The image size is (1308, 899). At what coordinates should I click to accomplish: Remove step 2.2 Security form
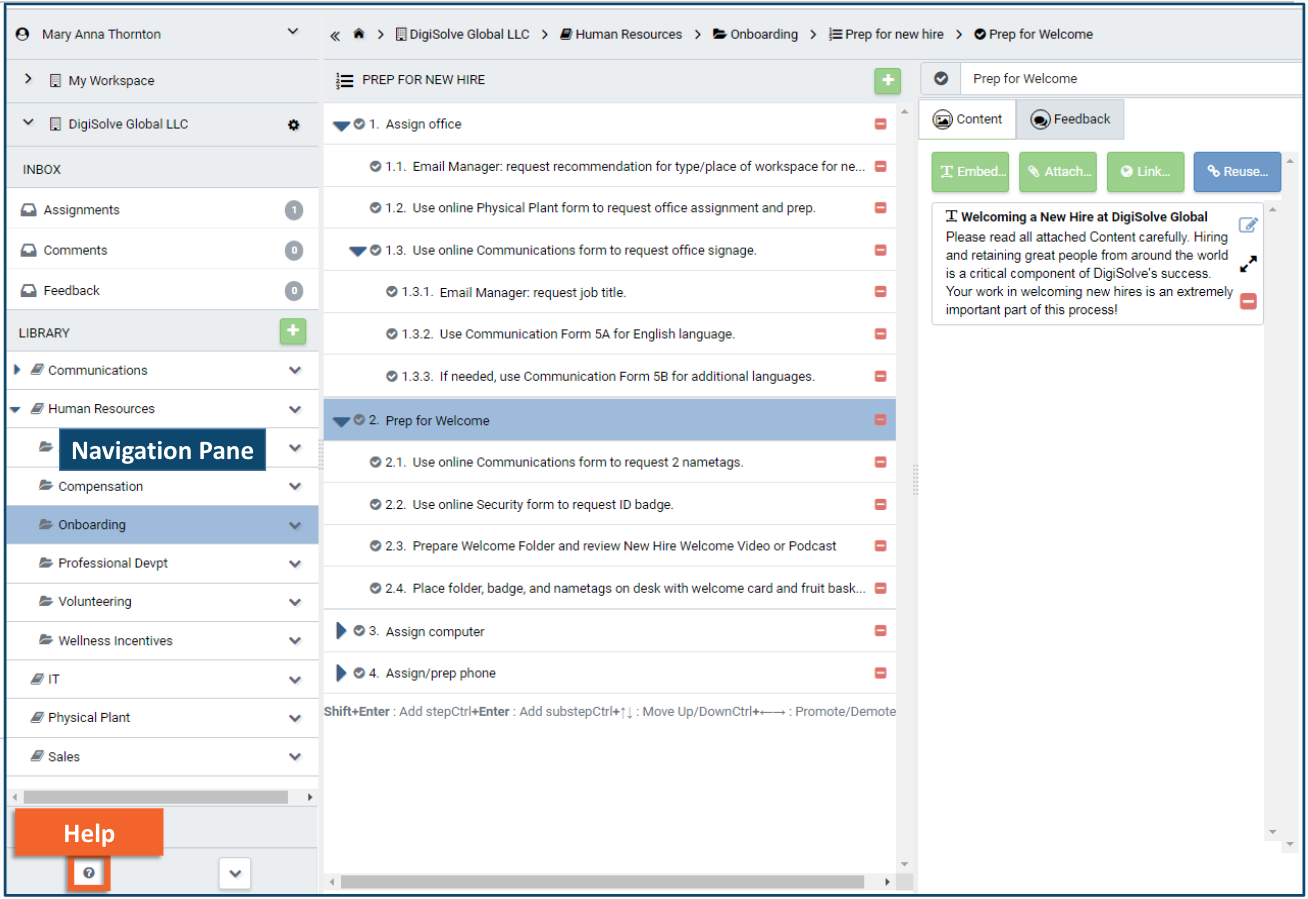tap(880, 504)
